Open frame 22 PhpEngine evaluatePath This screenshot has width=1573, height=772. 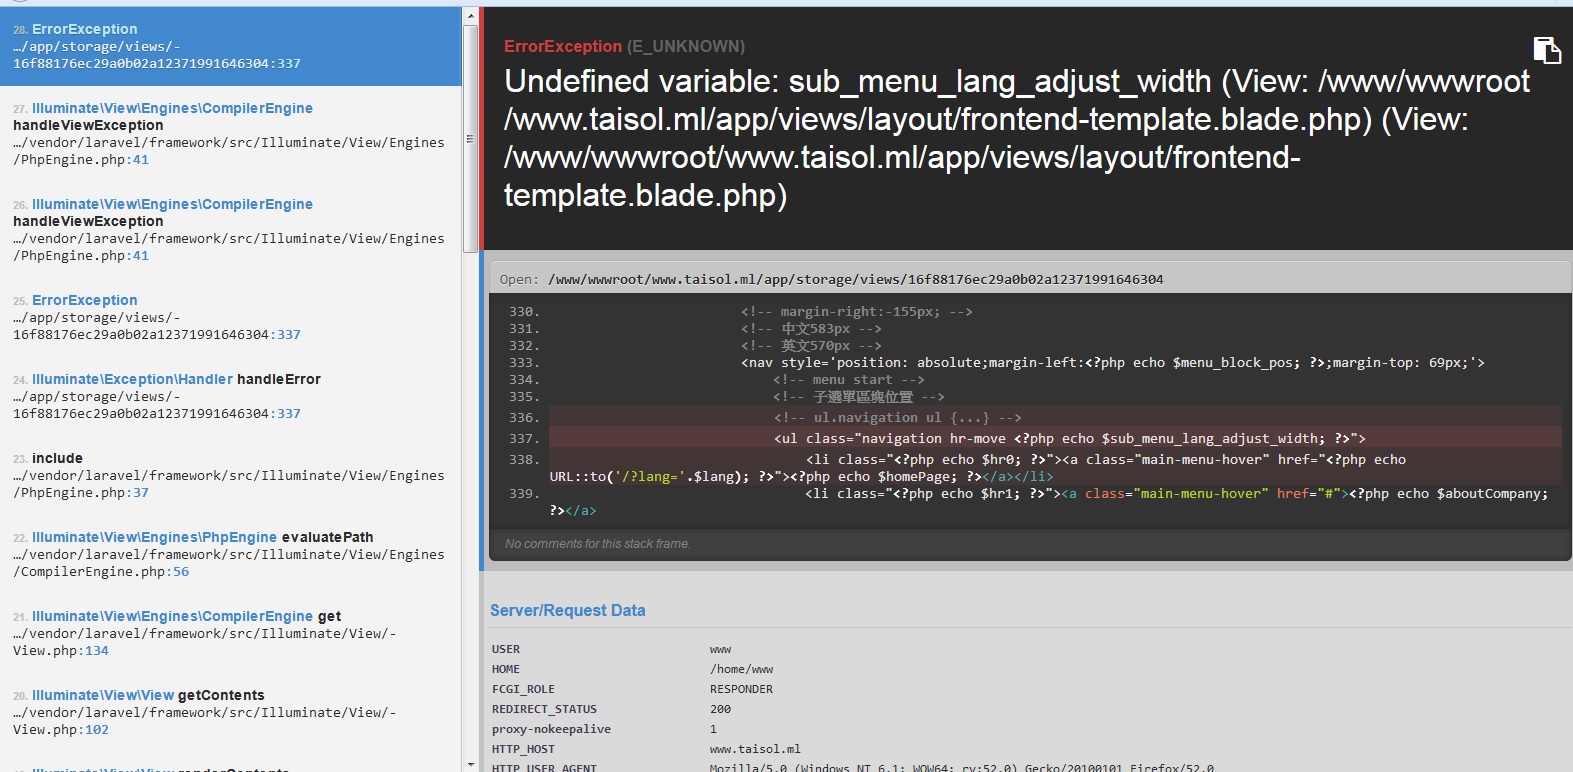(x=230, y=554)
